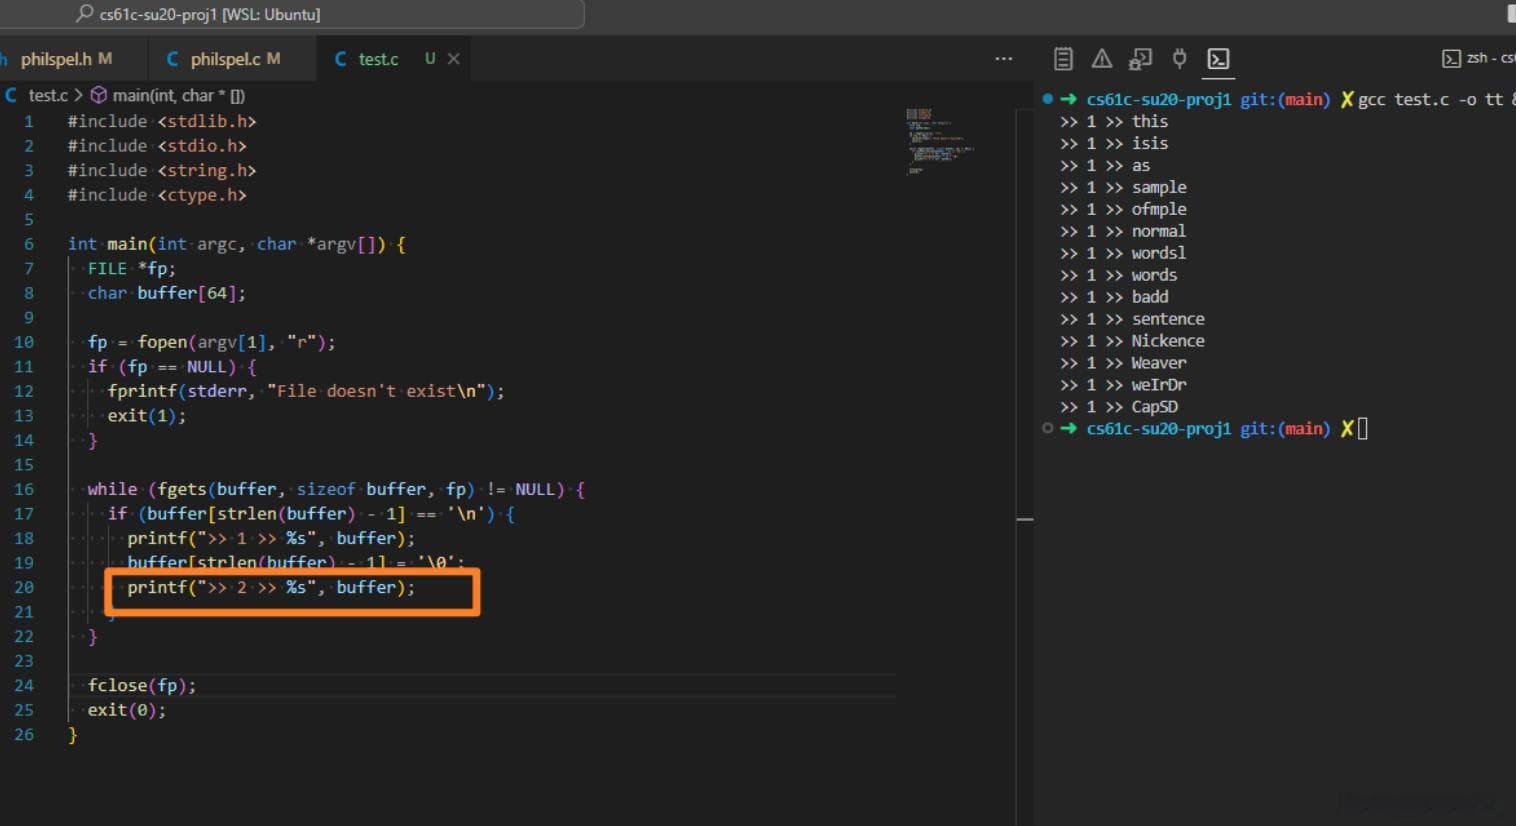This screenshot has height=826, width=1516.
Task: Click line number 6 in gutter
Action: [29, 244]
